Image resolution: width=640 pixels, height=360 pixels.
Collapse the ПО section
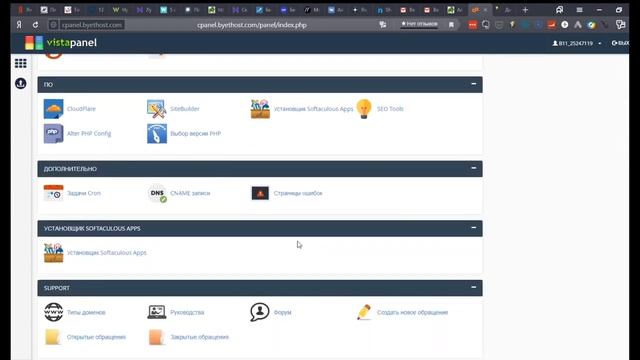(x=473, y=84)
